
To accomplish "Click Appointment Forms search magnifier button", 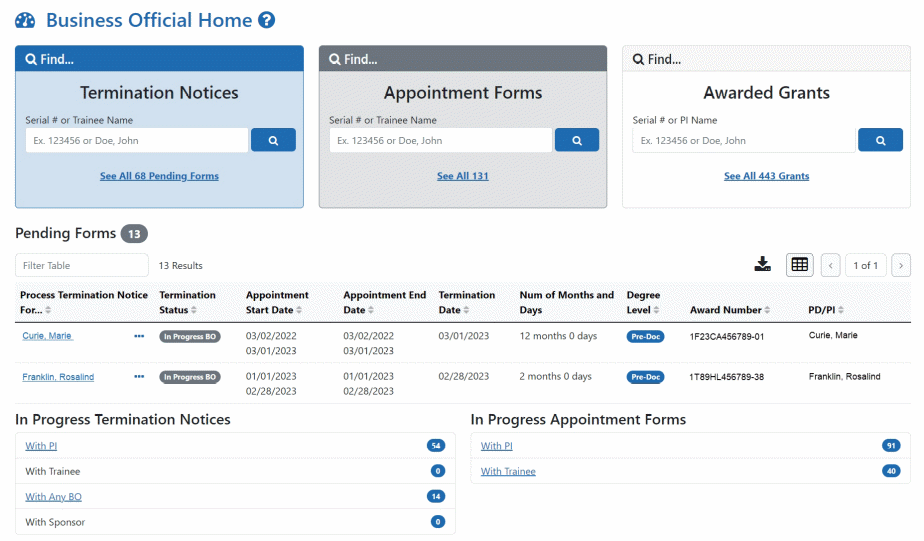I will pos(577,140).
